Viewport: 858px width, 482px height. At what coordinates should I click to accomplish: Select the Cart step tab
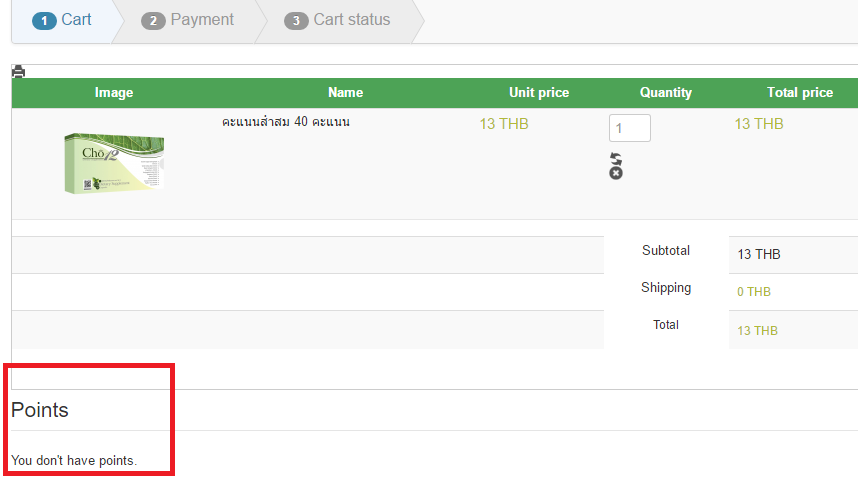pyautogui.click(x=62, y=20)
